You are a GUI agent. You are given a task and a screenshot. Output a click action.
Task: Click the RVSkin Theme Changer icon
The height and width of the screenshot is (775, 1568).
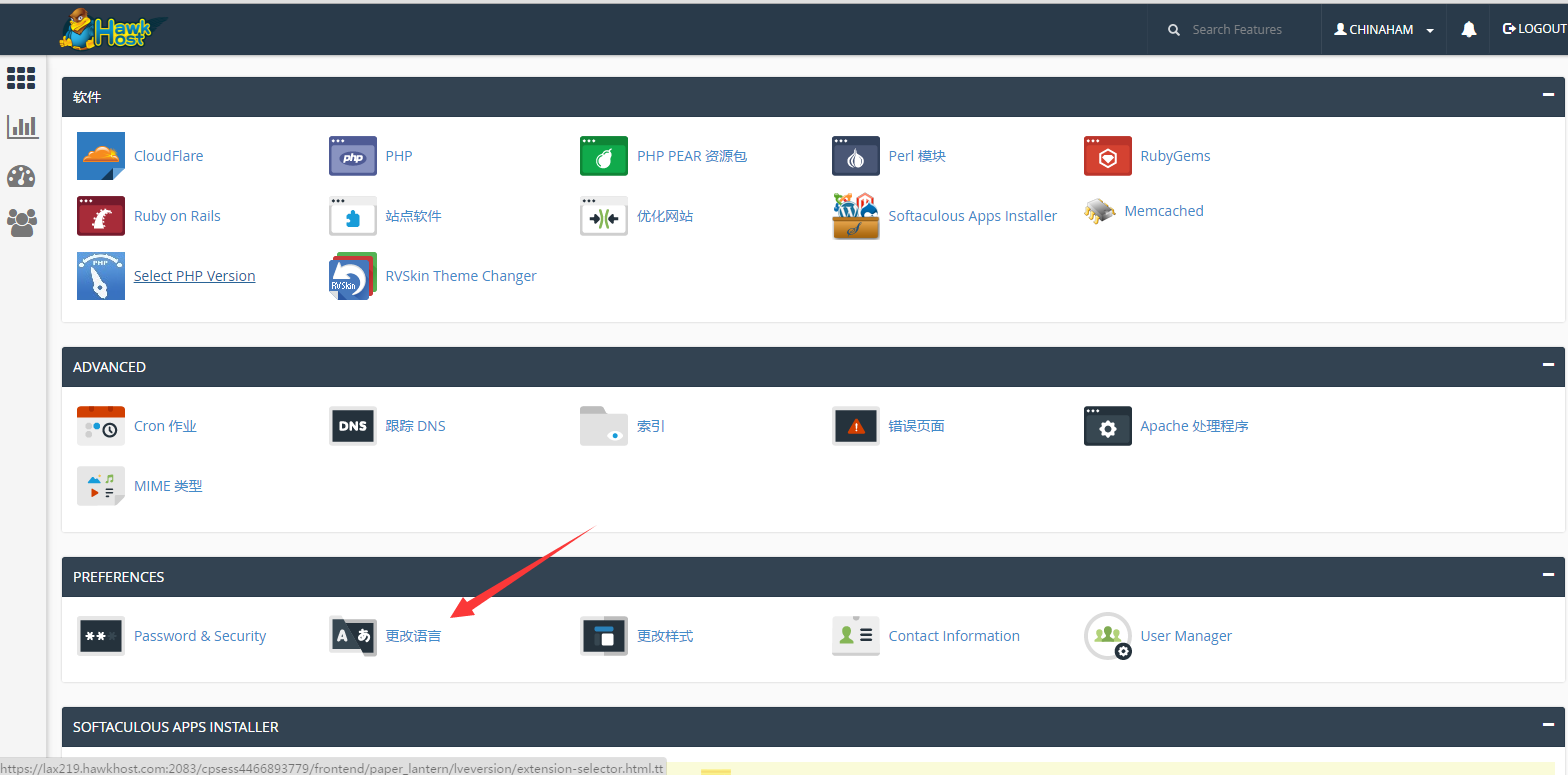tap(353, 276)
